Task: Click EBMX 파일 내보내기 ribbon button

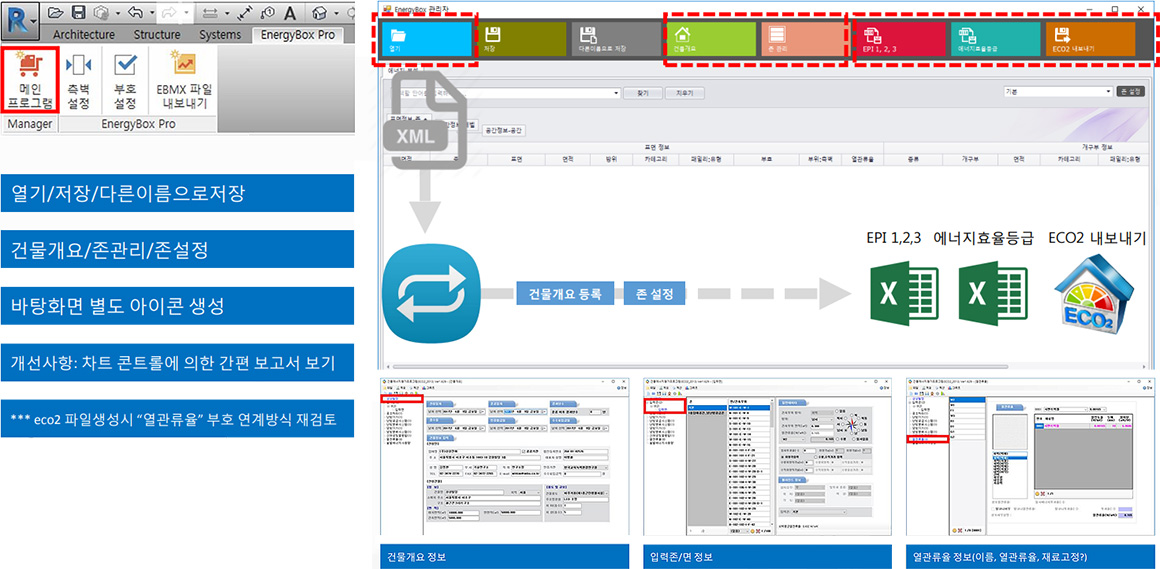Action: tap(184, 81)
